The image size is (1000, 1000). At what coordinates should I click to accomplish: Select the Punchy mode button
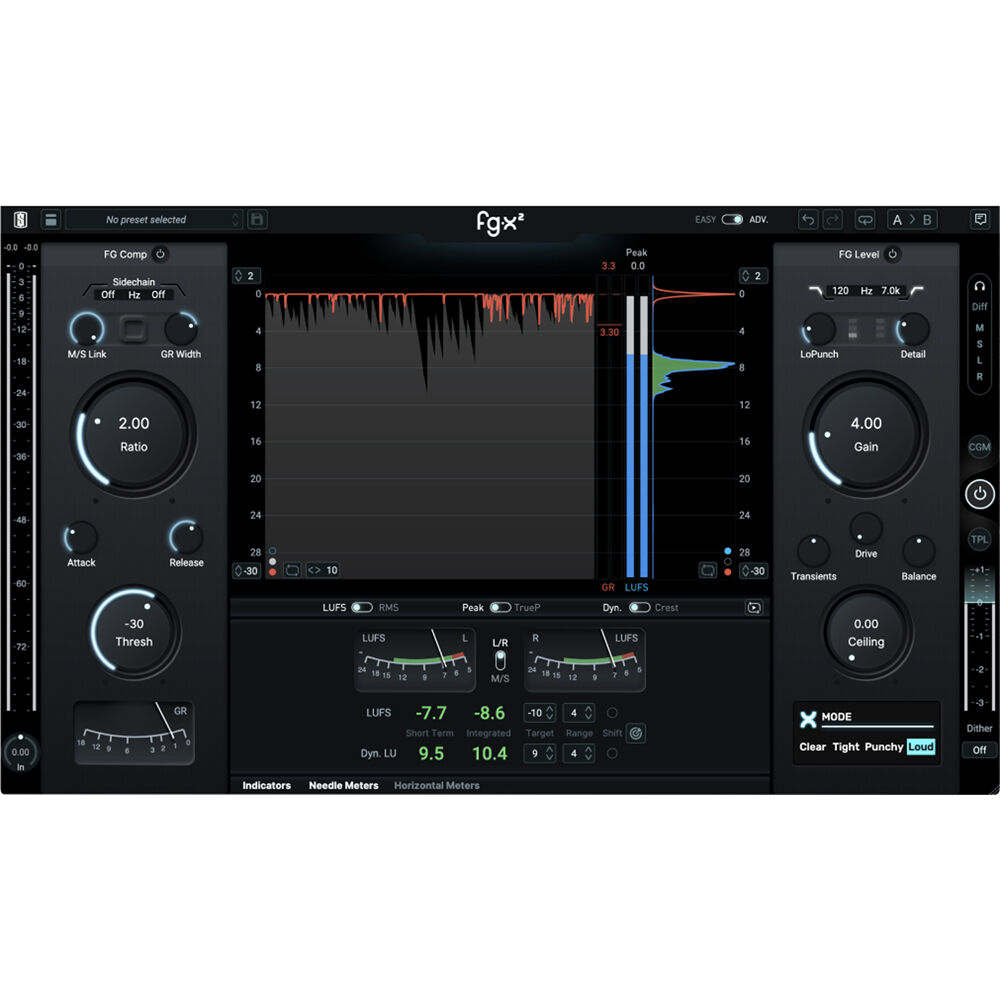[884, 747]
